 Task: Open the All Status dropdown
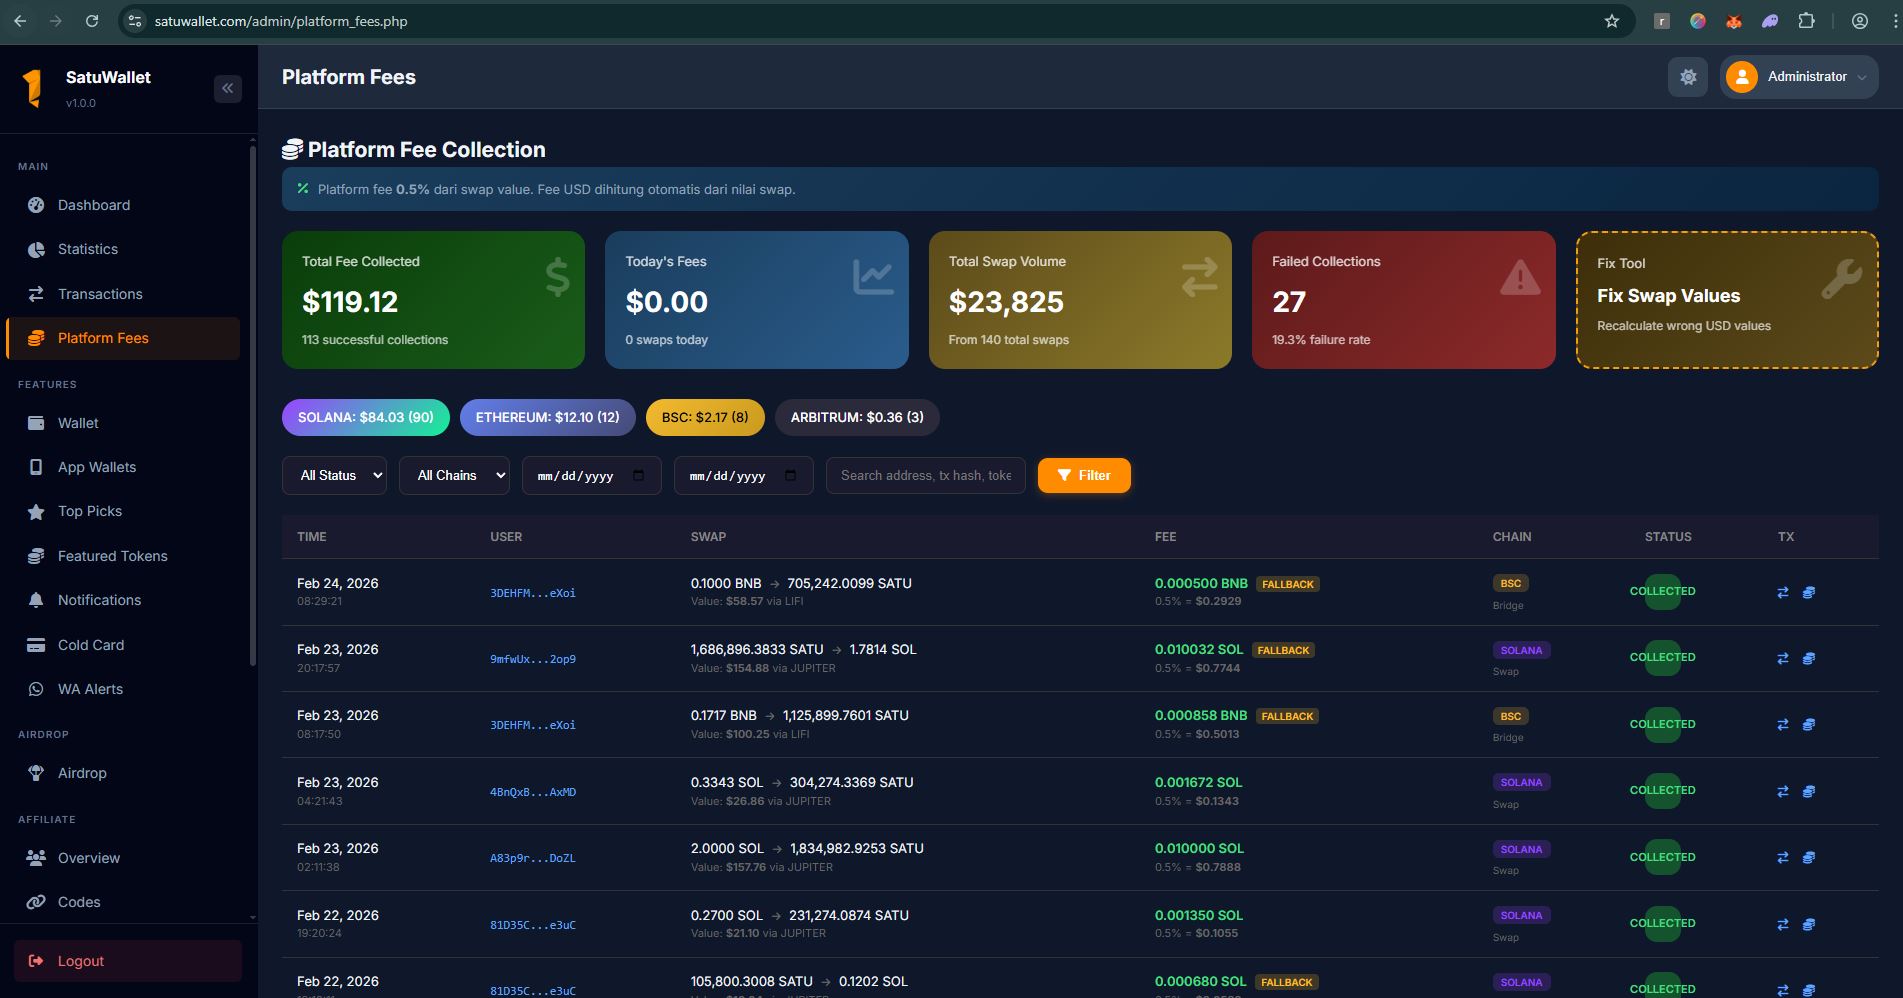coord(334,476)
